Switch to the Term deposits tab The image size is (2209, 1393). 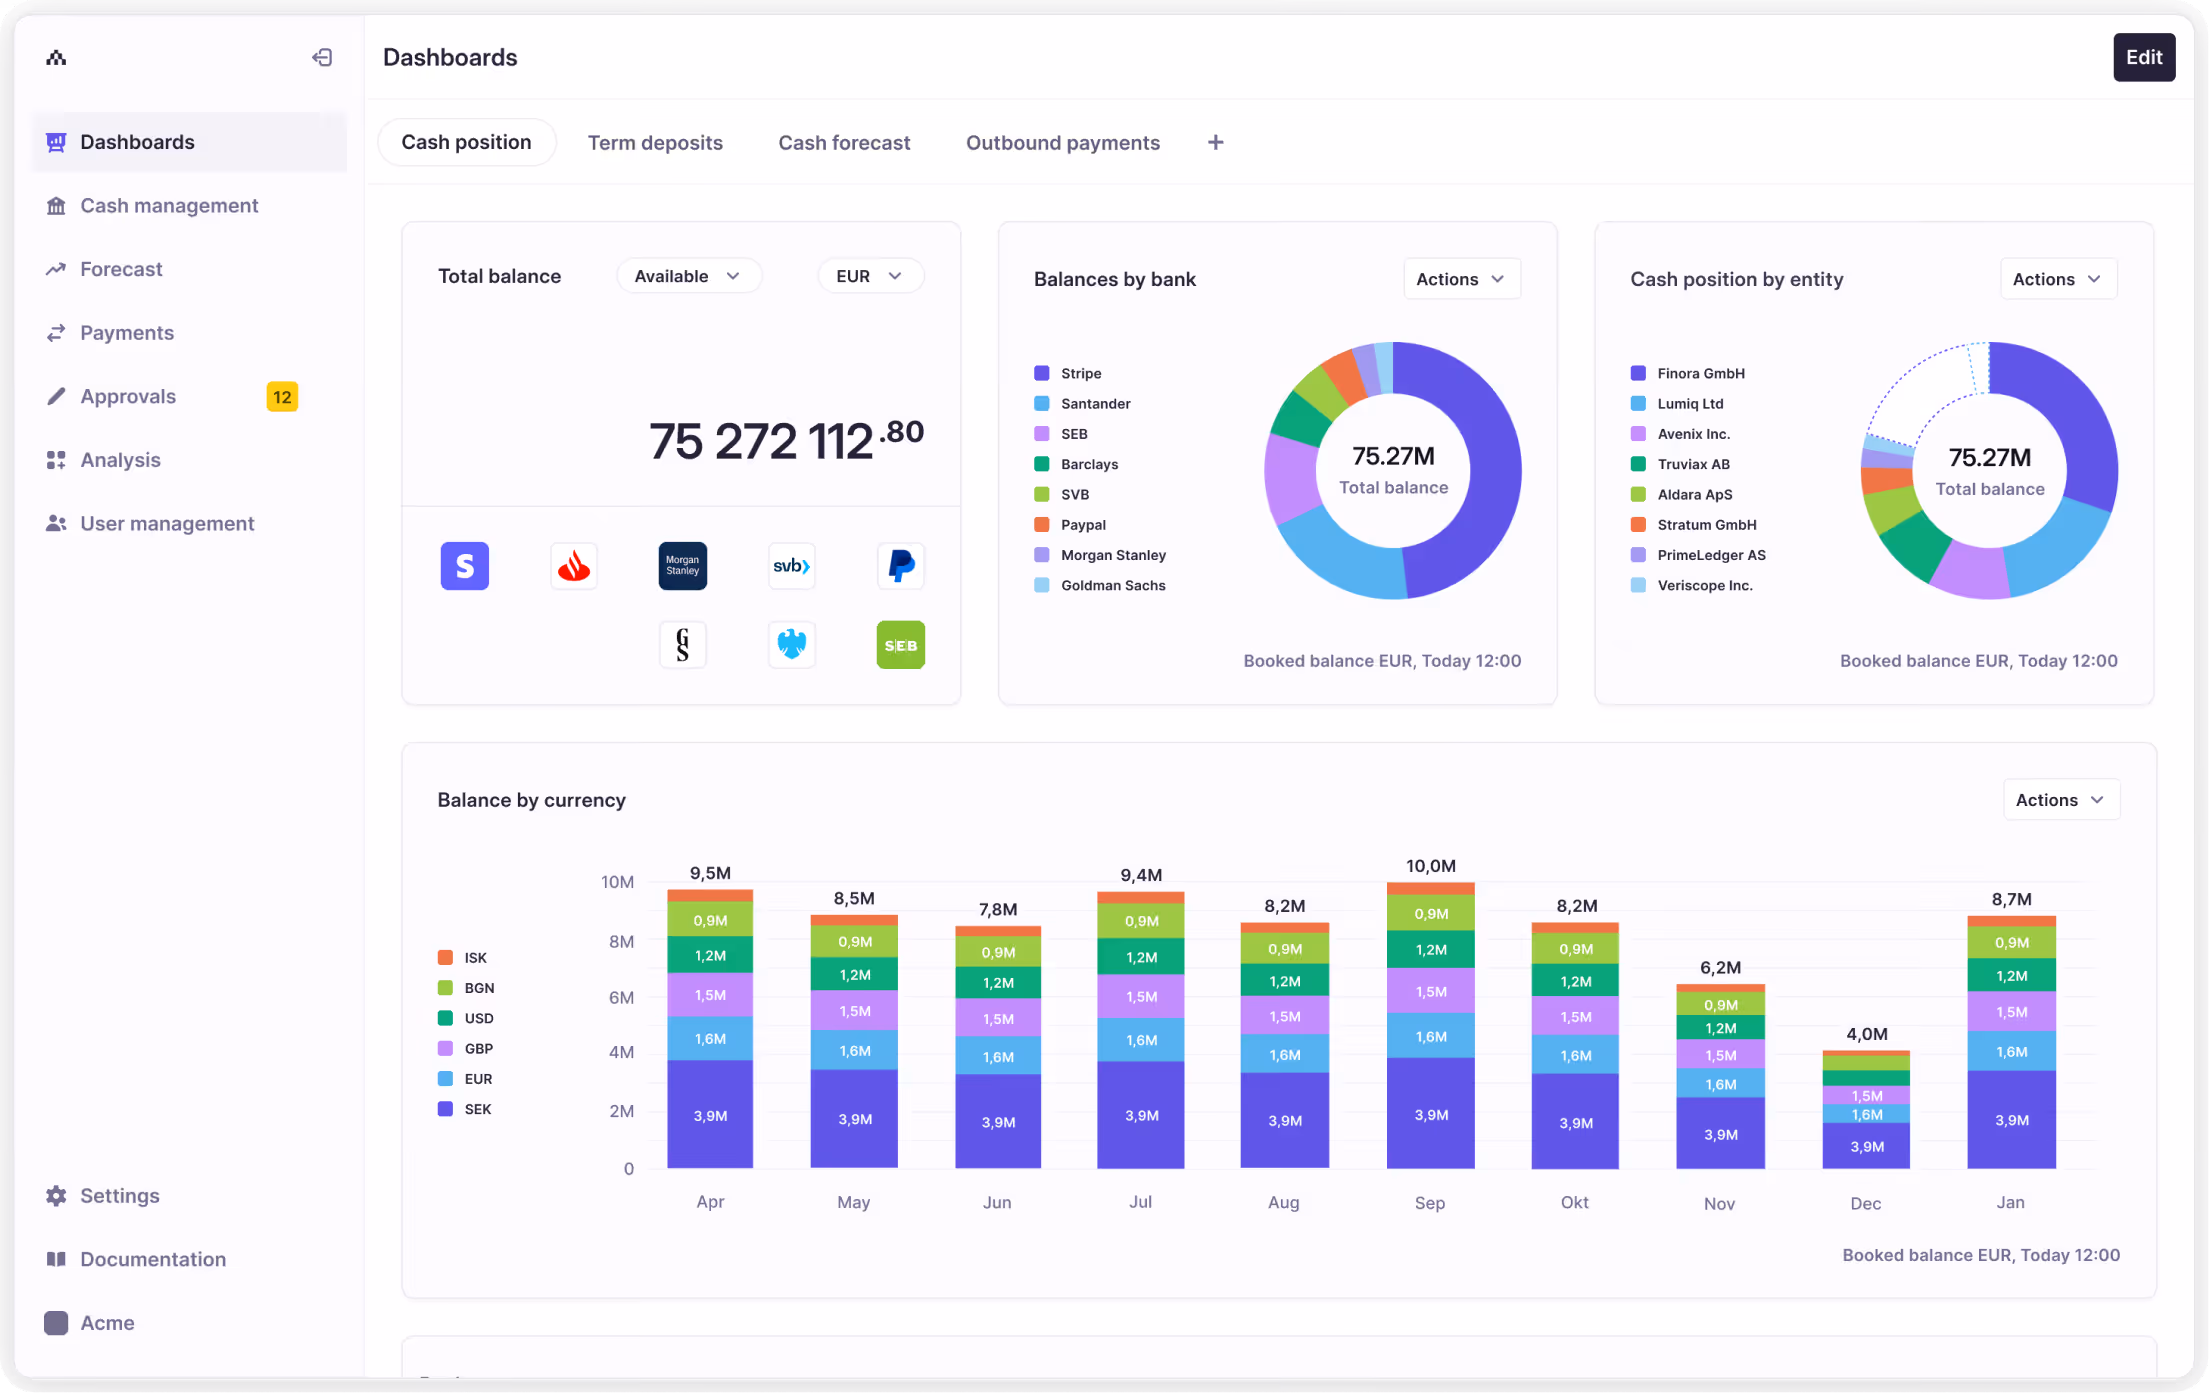(655, 142)
